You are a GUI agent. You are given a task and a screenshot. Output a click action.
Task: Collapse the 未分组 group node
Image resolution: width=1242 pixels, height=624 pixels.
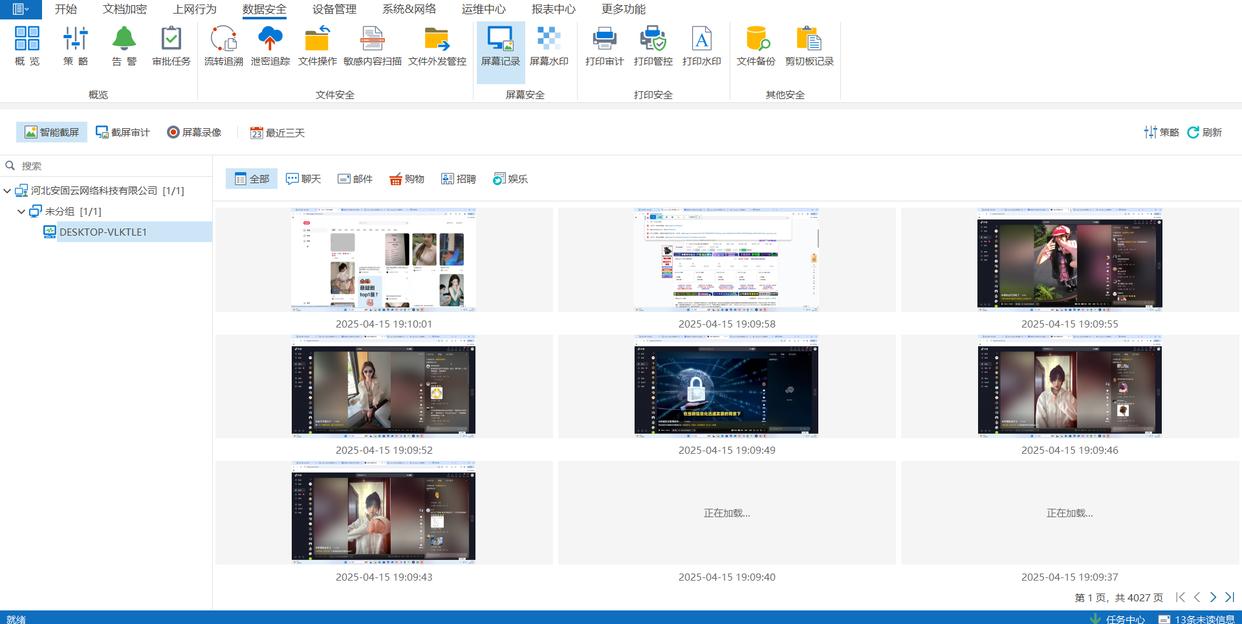click(22, 212)
